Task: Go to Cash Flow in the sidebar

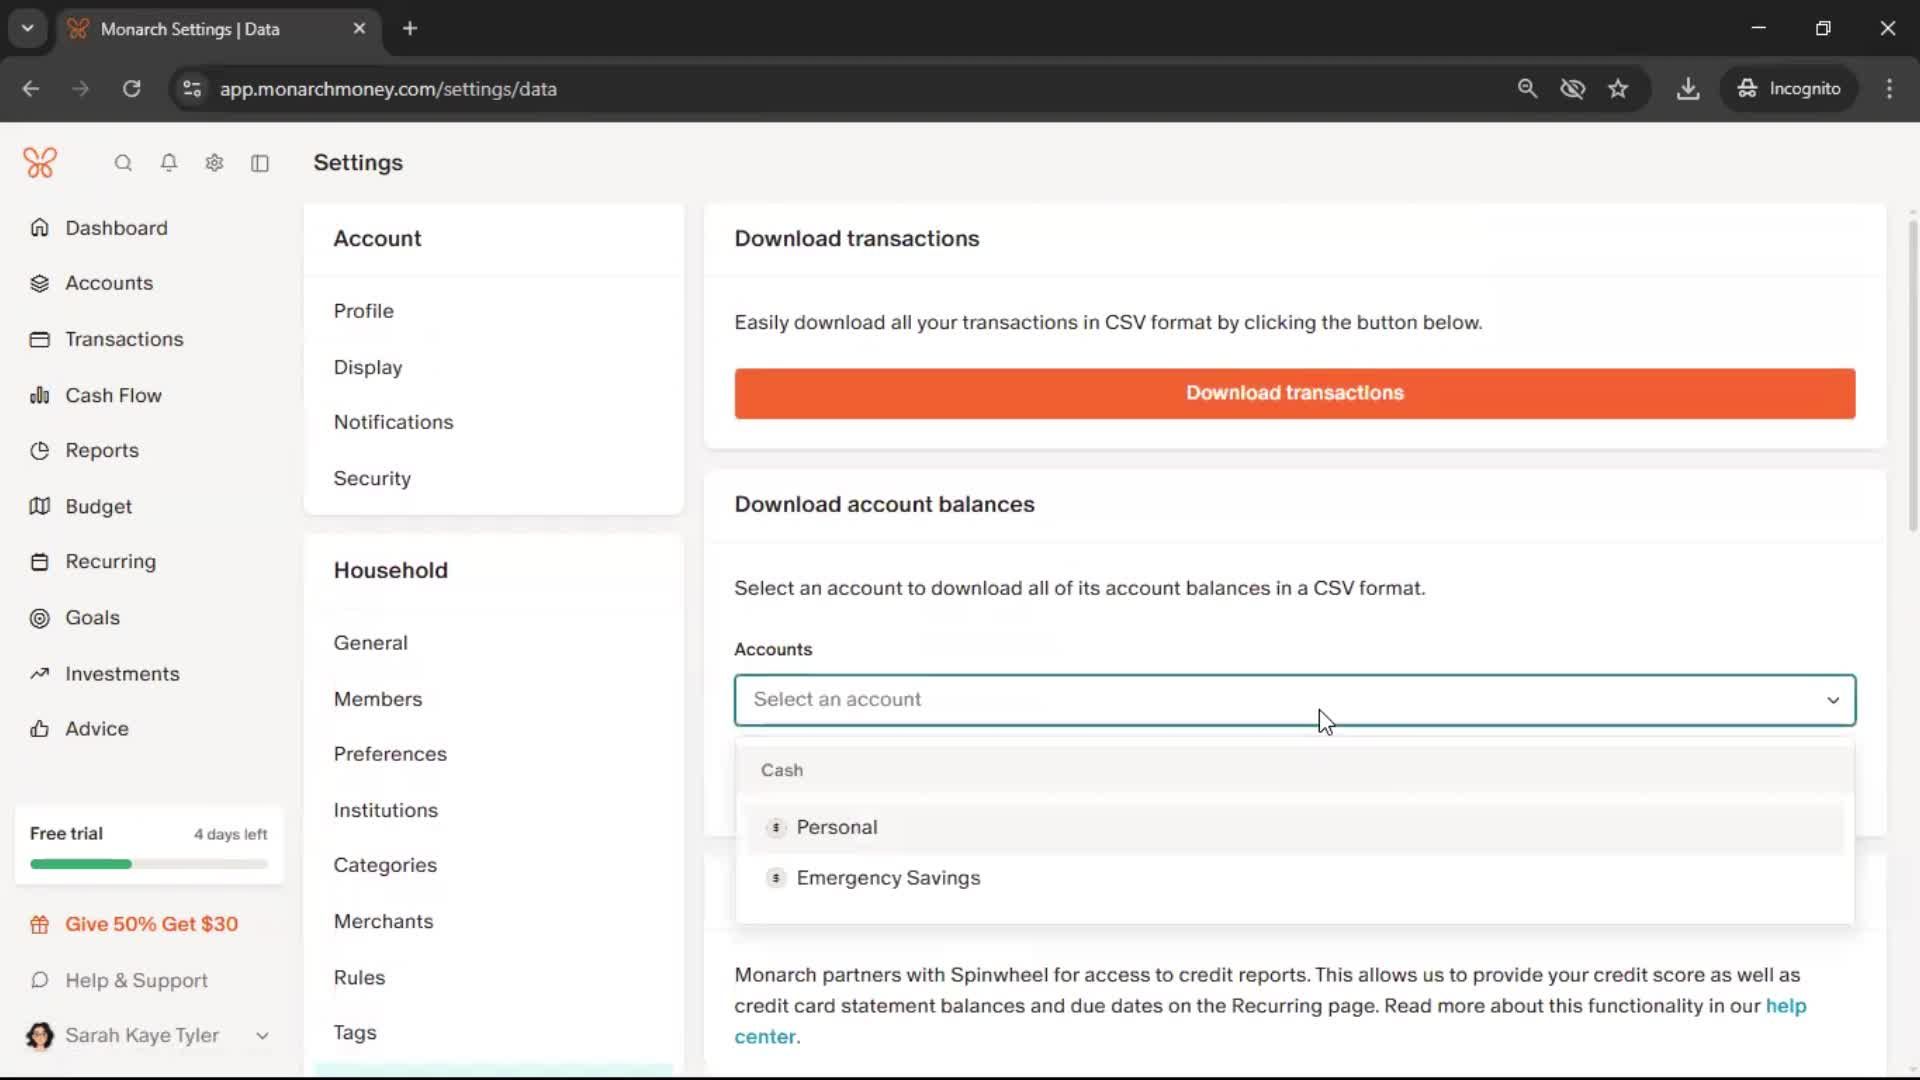Action: coord(113,395)
